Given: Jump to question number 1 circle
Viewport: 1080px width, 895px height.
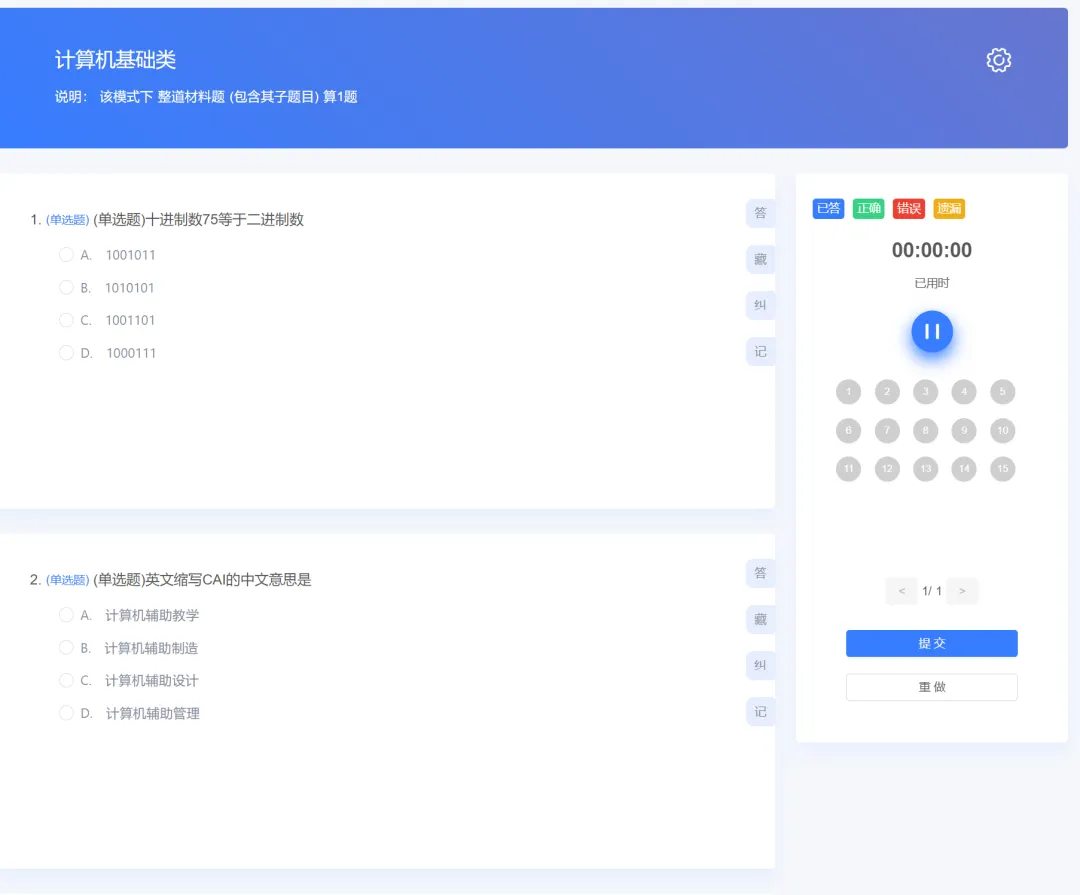Looking at the screenshot, I should click(x=848, y=392).
